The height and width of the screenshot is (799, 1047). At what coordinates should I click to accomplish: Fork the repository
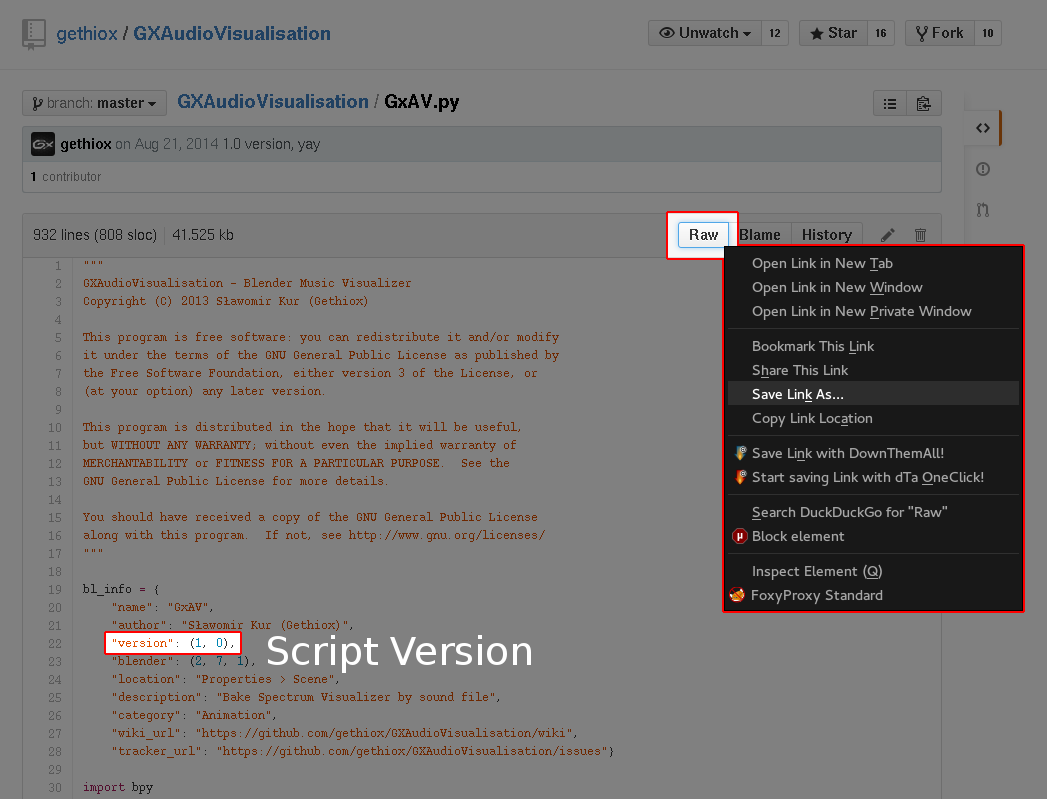939,33
